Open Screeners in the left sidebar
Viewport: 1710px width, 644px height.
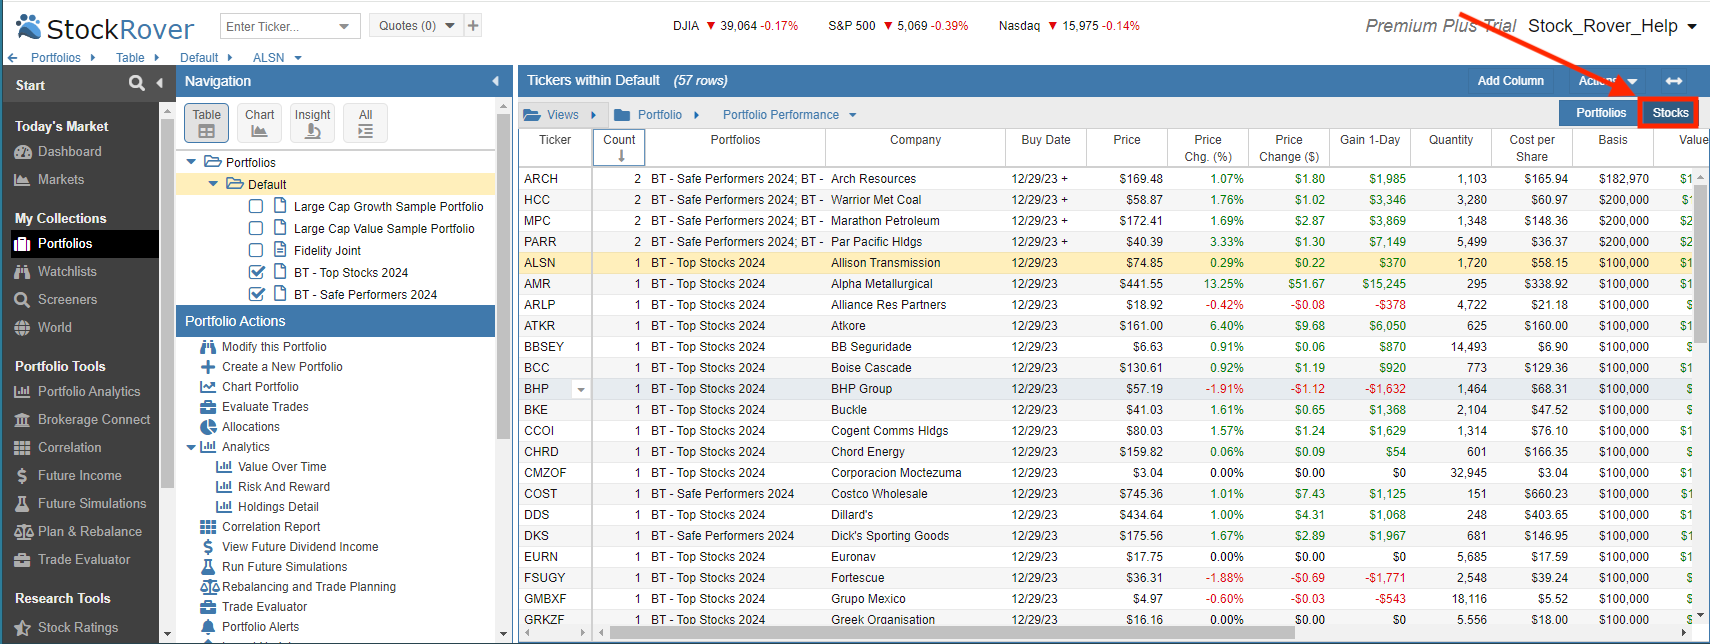[67, 300]
